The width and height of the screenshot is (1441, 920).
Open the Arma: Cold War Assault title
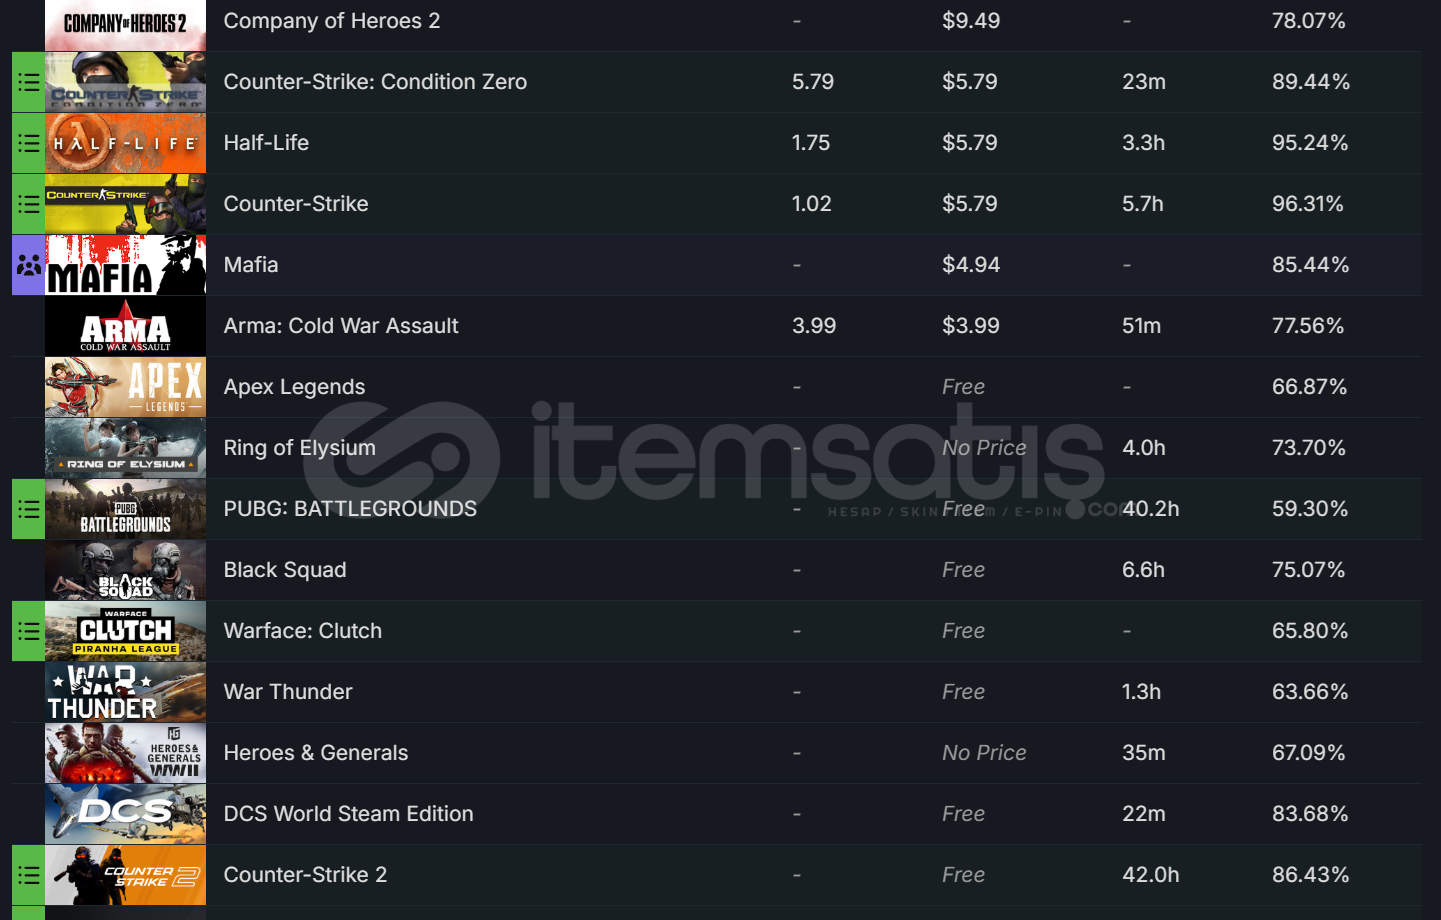[341, 326]
